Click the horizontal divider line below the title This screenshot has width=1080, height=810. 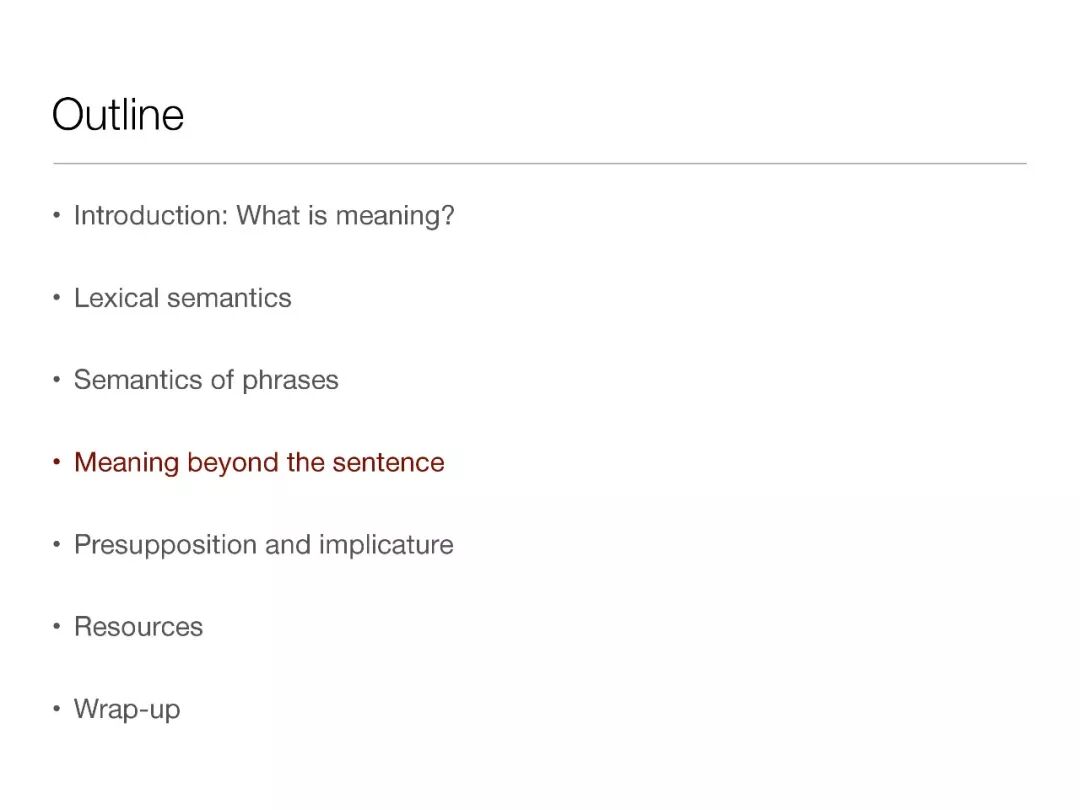click(x=540, y=163)
